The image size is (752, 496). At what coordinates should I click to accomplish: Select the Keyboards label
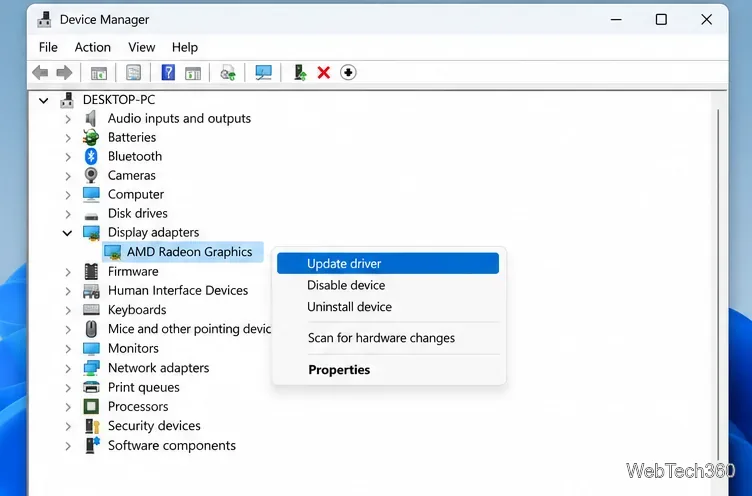[x=137, y=310]
